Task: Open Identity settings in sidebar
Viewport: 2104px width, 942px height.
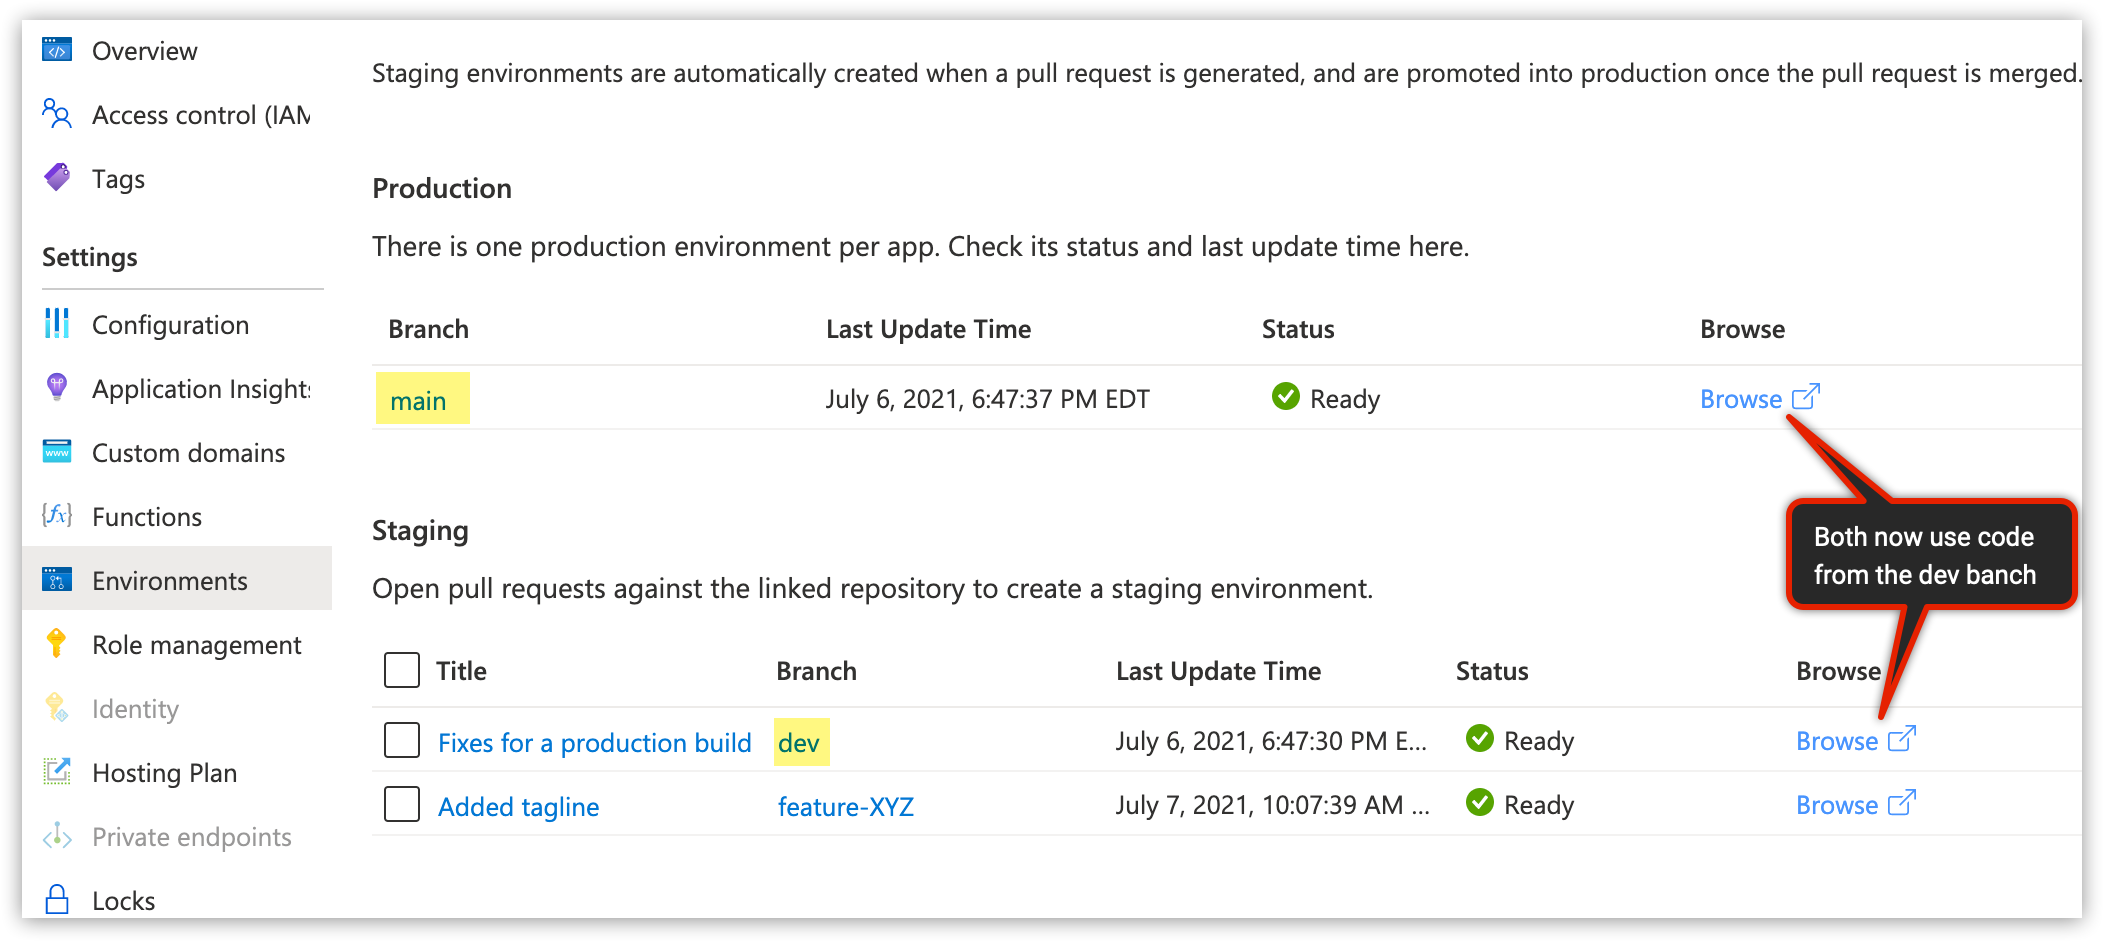Action: point(135,708)
